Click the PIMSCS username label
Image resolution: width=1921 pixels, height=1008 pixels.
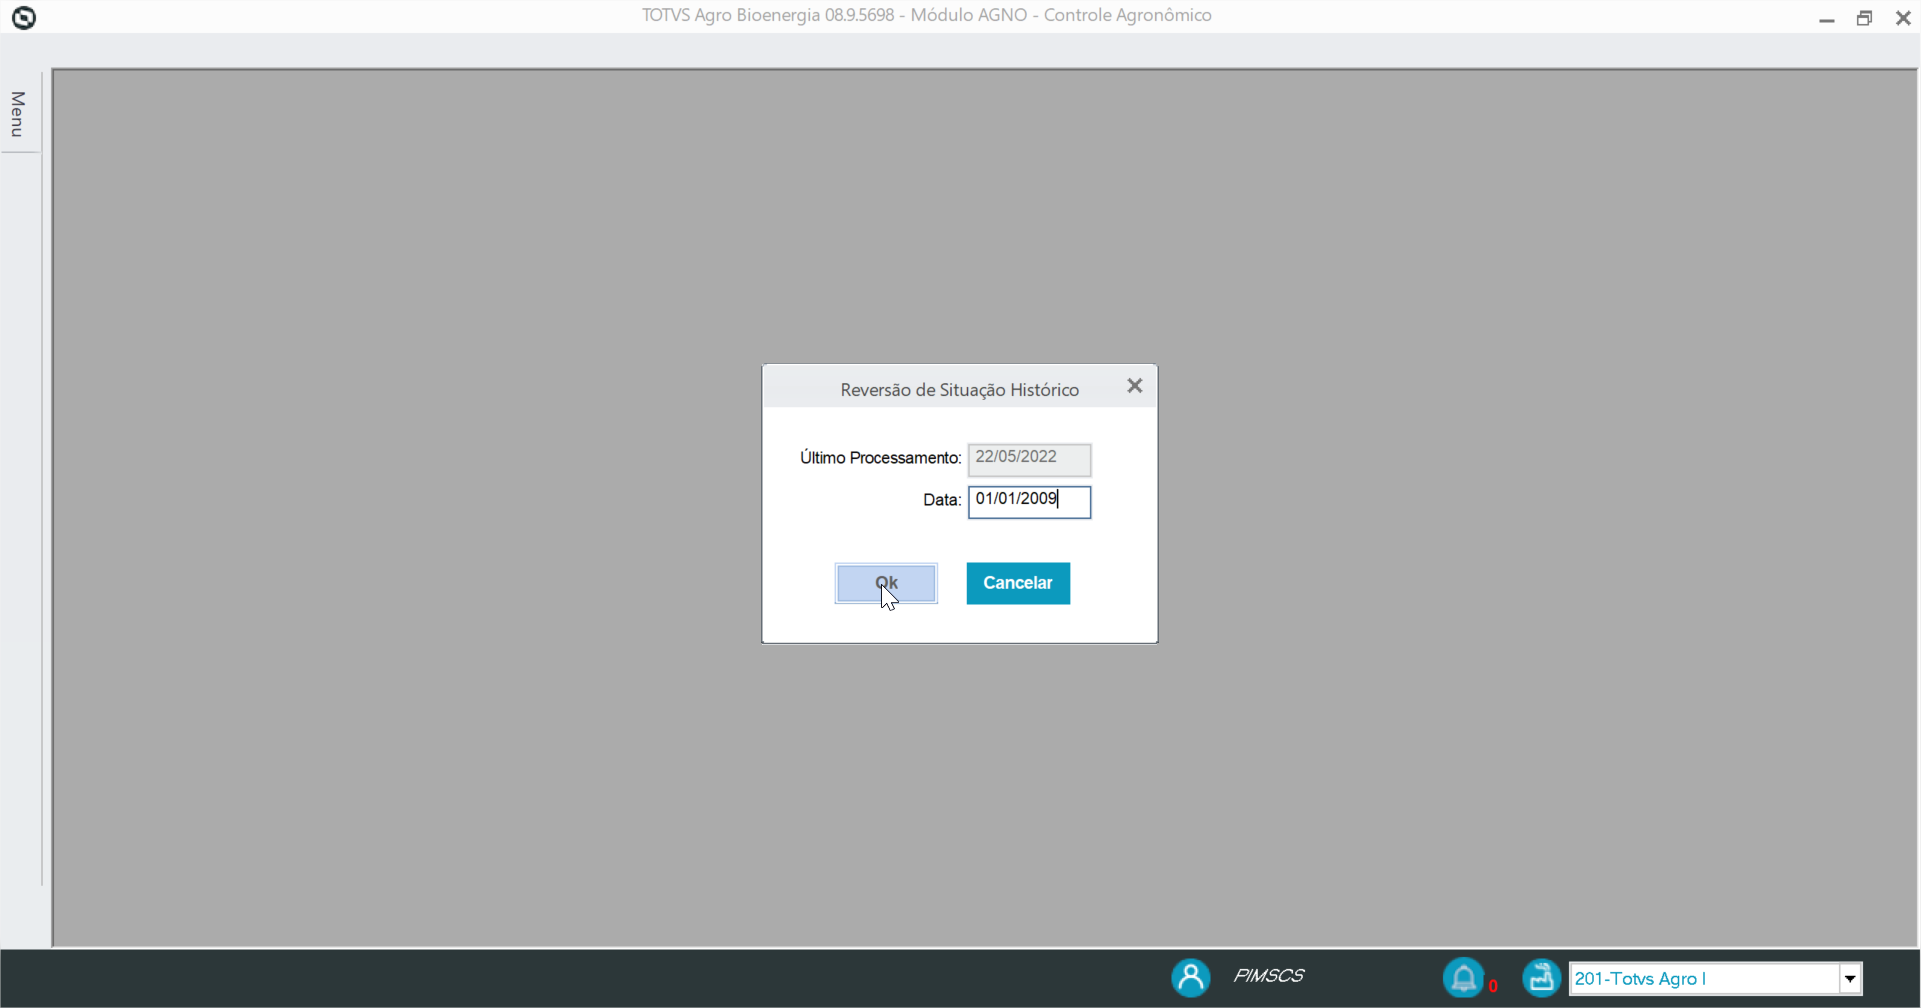1268,976
